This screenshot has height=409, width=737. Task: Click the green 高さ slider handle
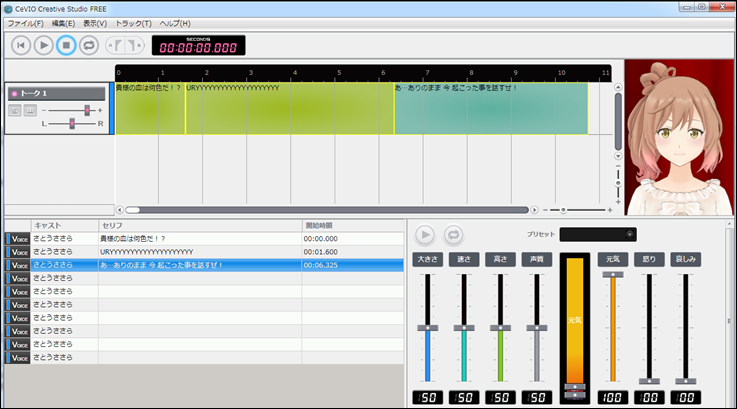(x=500, y=328)
